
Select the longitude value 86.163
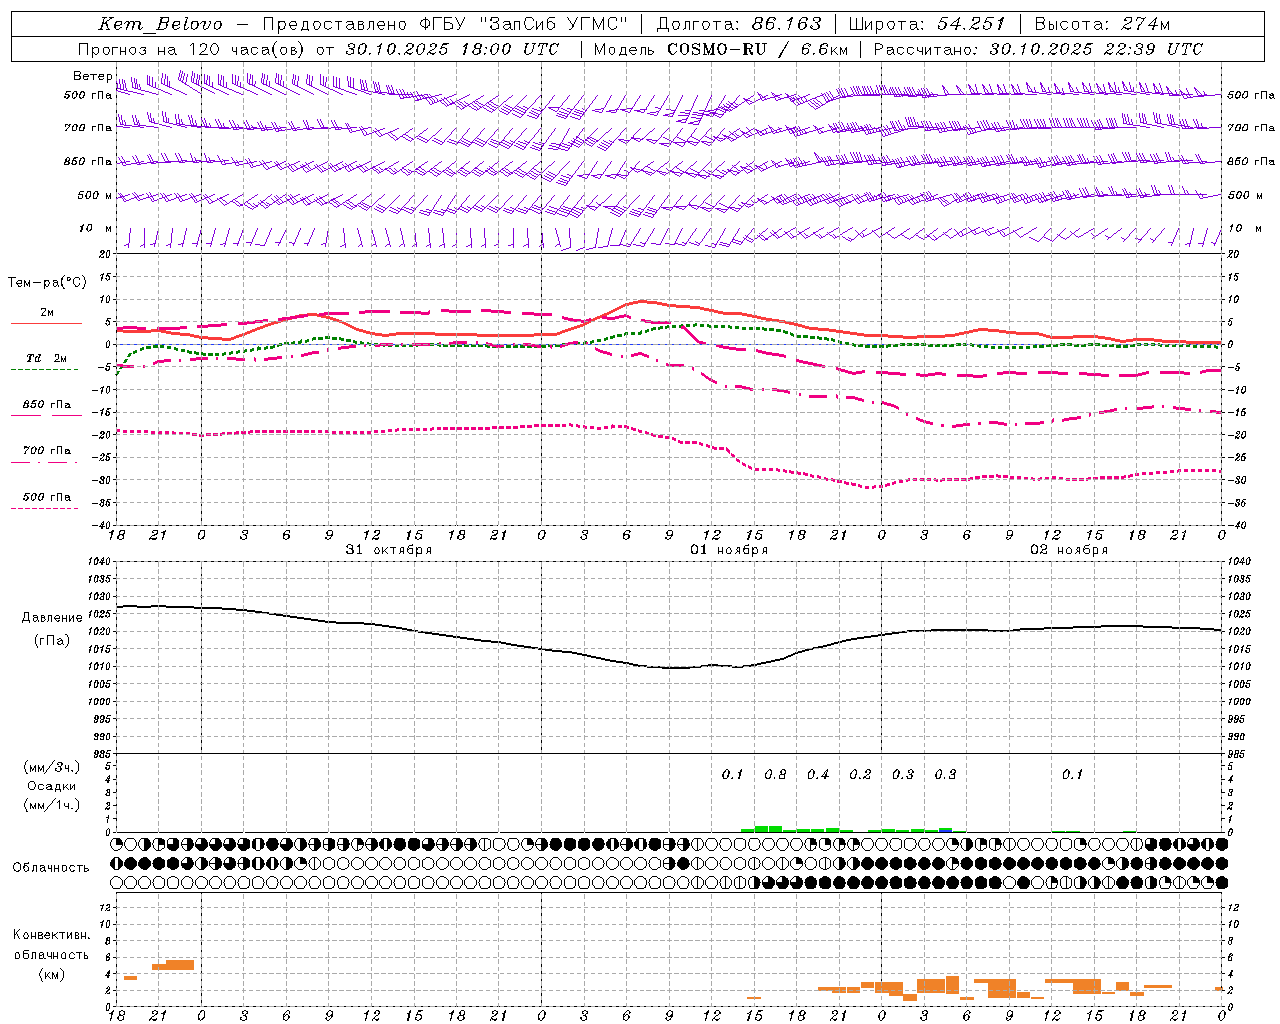click(x=786, y=24)
